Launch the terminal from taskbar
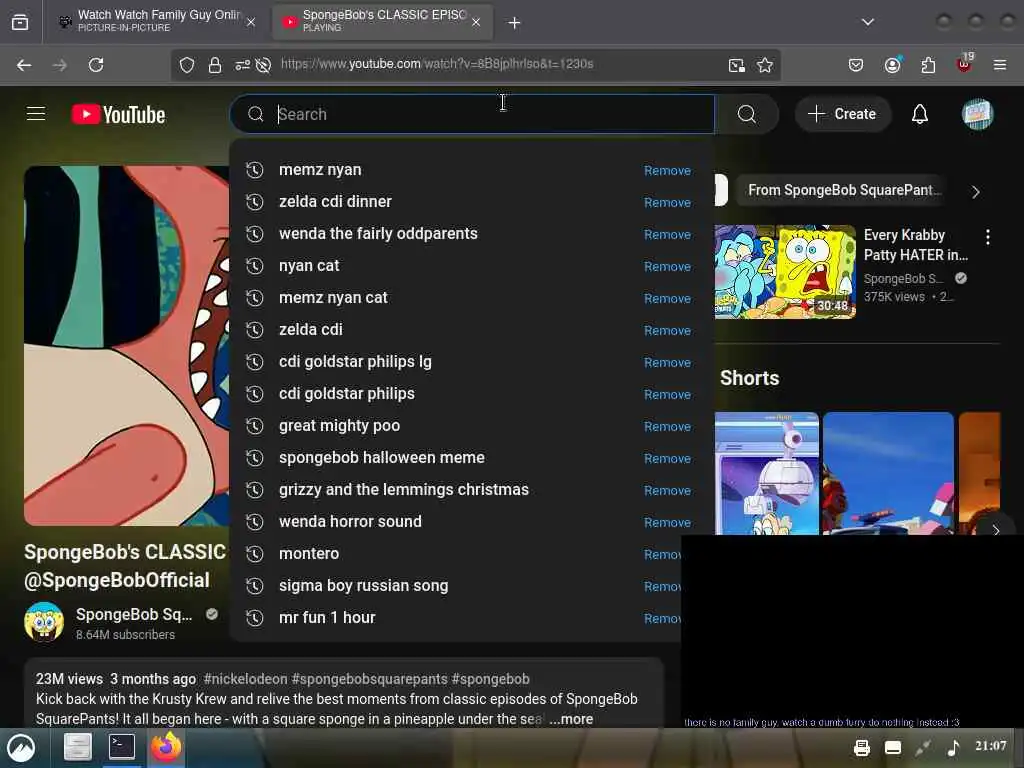This screenshot has width=1024, height=768. (122, 747)
